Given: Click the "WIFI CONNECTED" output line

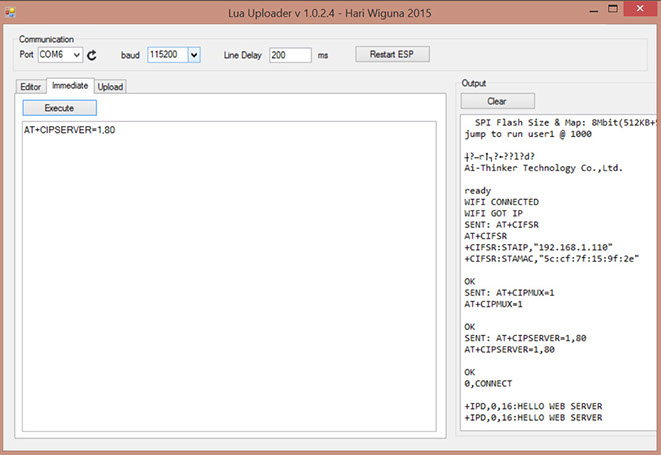Looking at the screenshot, I should click(x=502, y=202).
